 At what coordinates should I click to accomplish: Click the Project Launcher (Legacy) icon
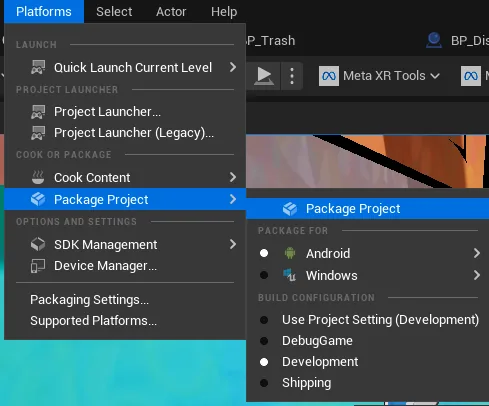click(38, 133)
